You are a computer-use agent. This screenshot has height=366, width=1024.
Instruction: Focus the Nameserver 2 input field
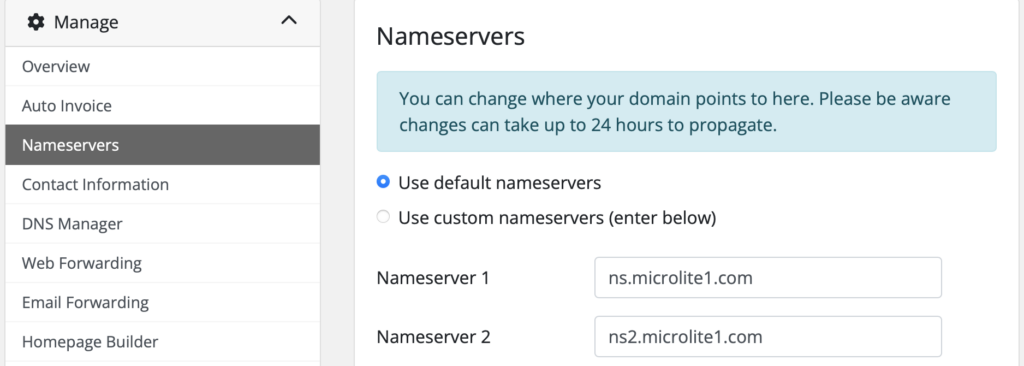[768, 337]
